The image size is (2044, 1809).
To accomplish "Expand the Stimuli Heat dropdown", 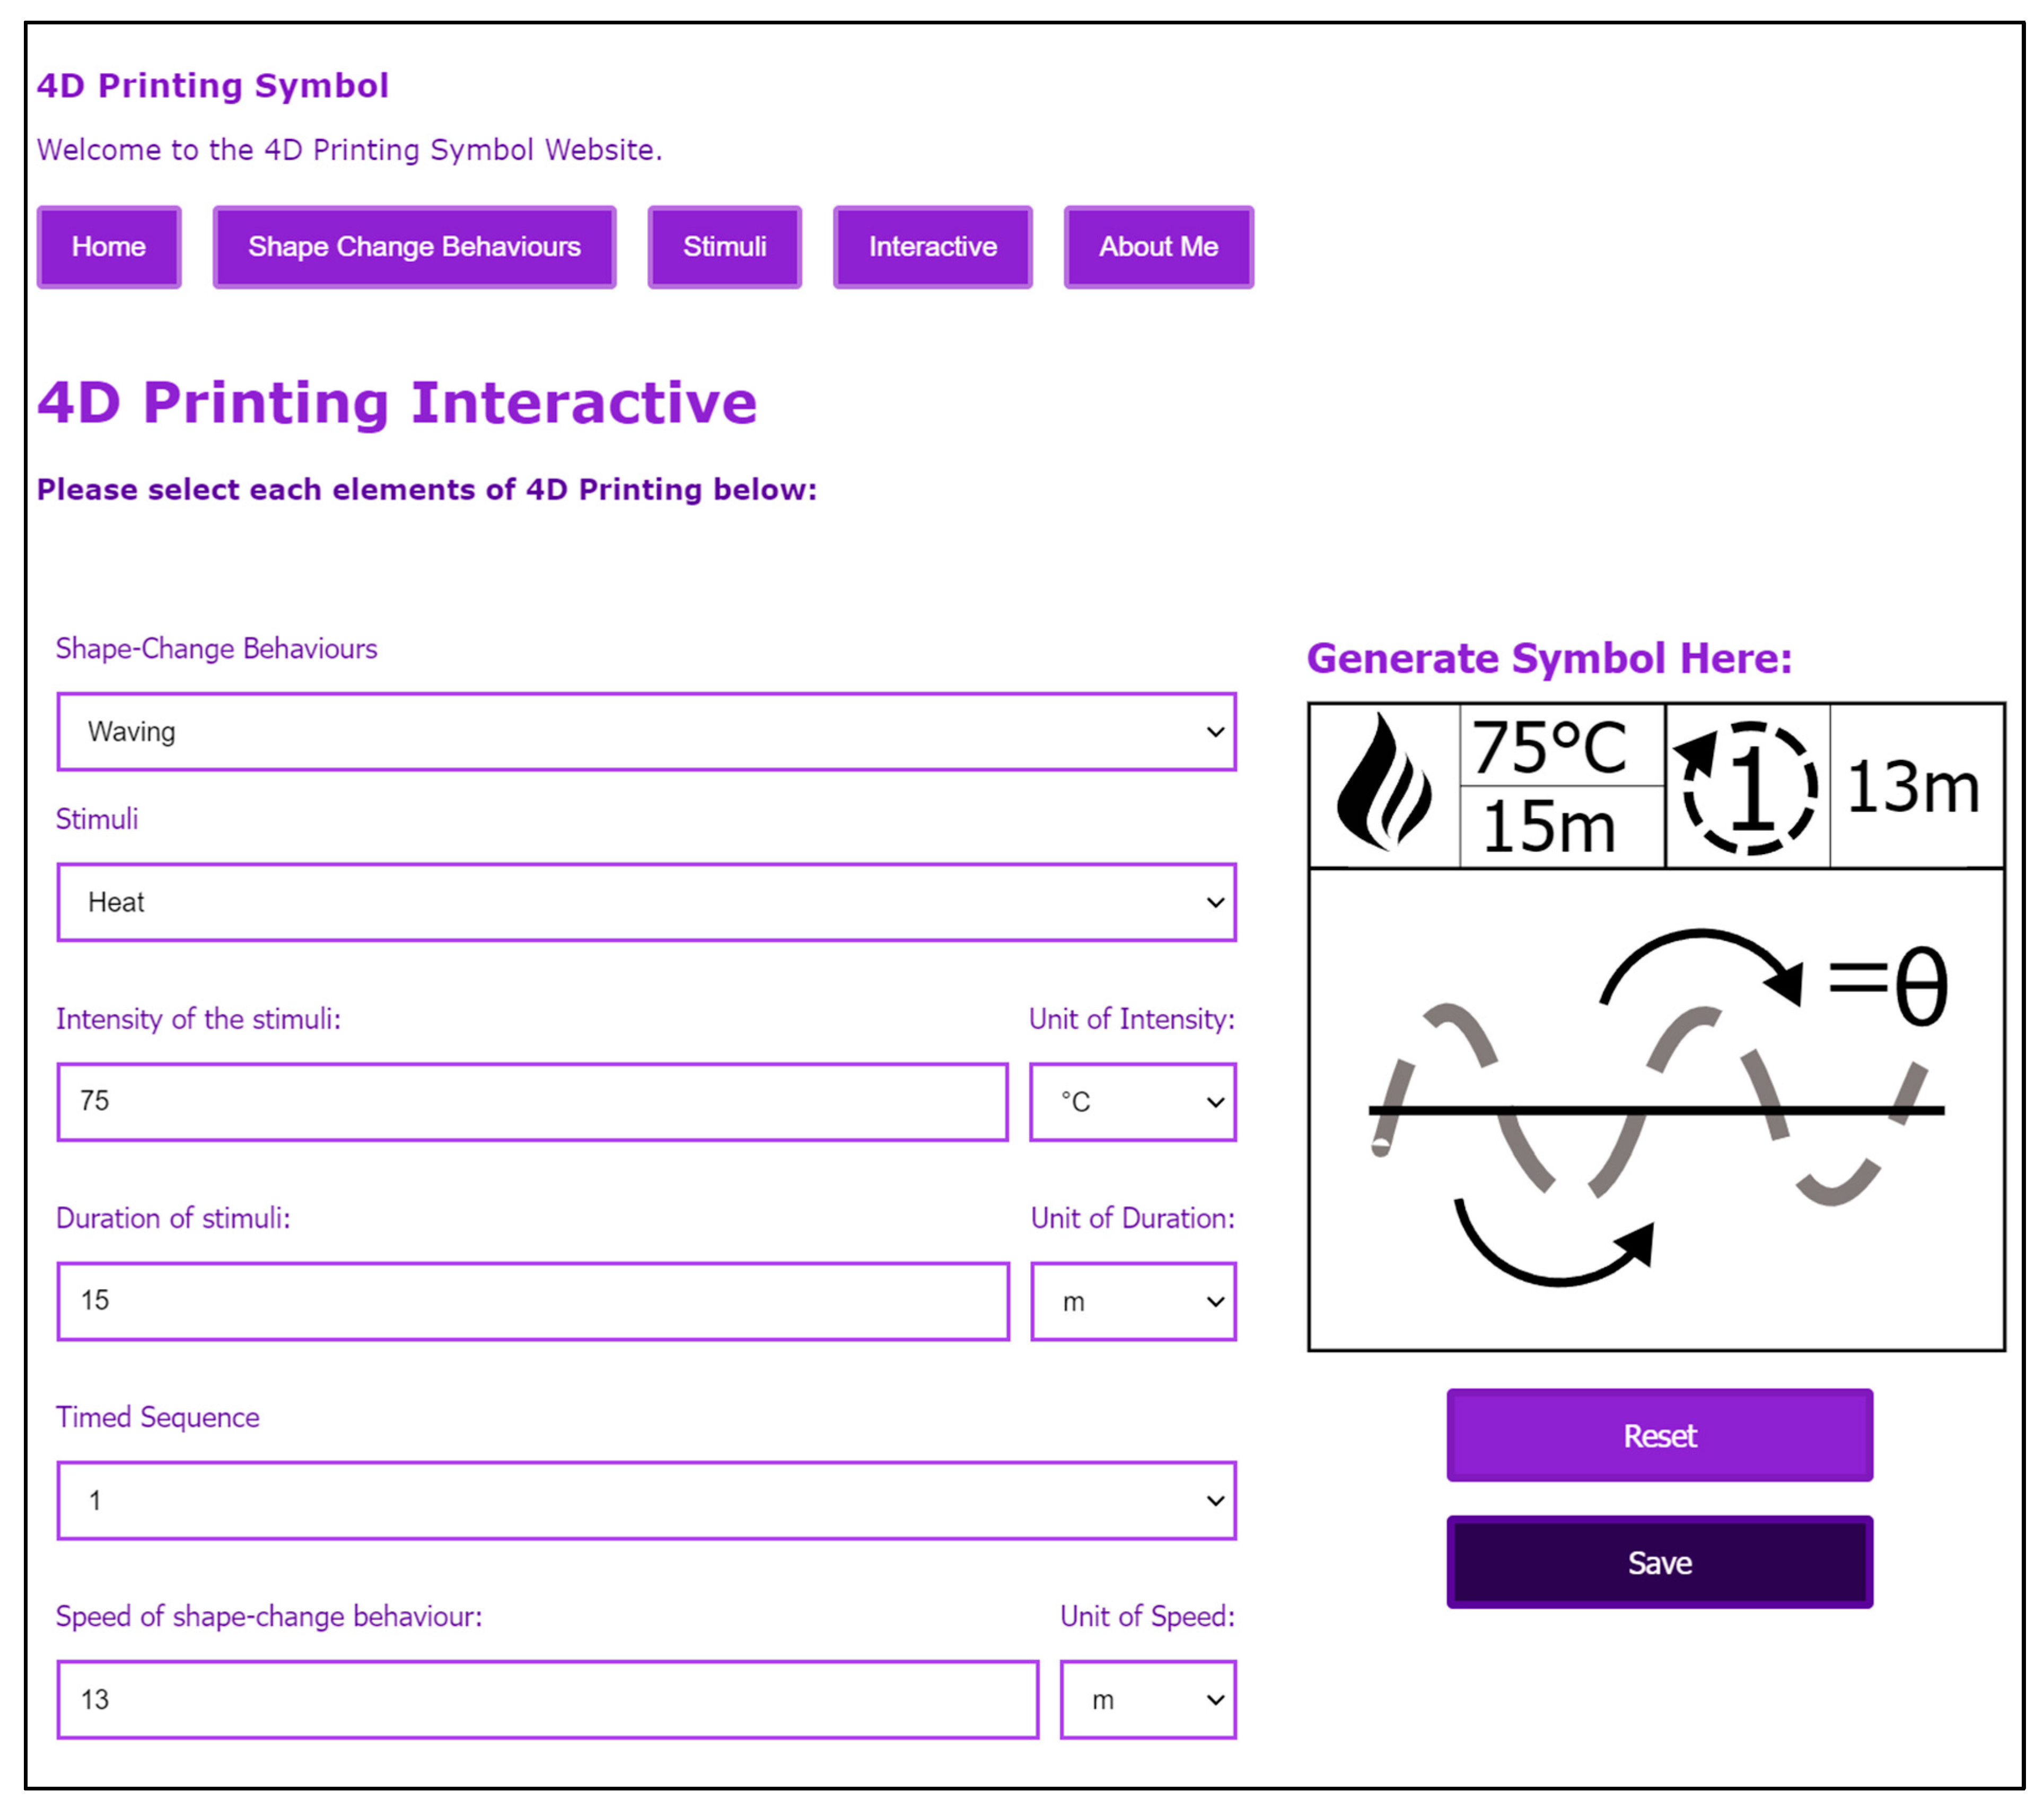I will coord(646,902).
